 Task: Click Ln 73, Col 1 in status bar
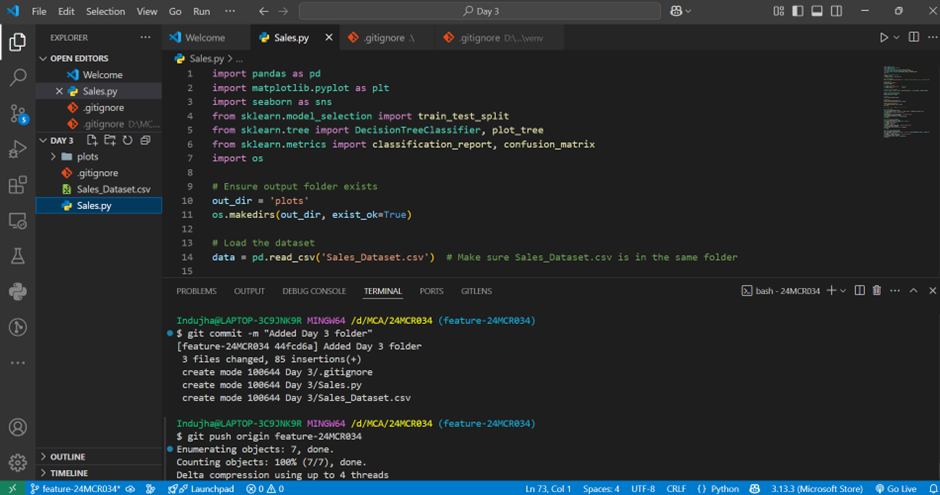(548, 488)
